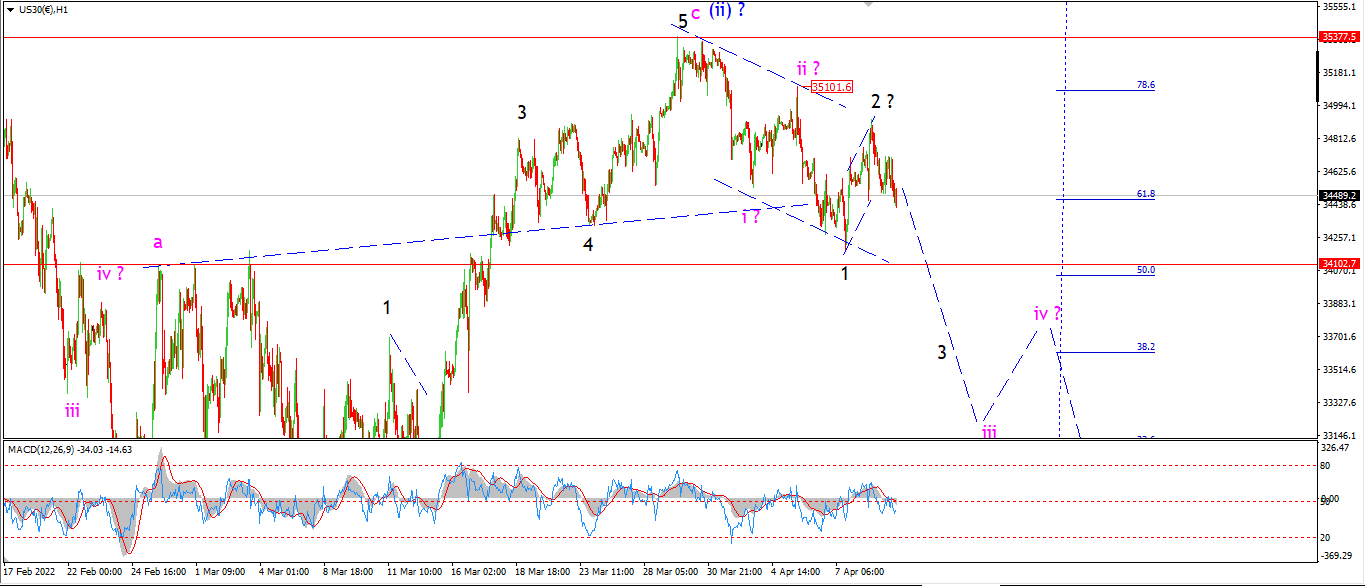The image size is (1365, 586).
Task: Select the '2 ?' black wave label
Action: 882,101
